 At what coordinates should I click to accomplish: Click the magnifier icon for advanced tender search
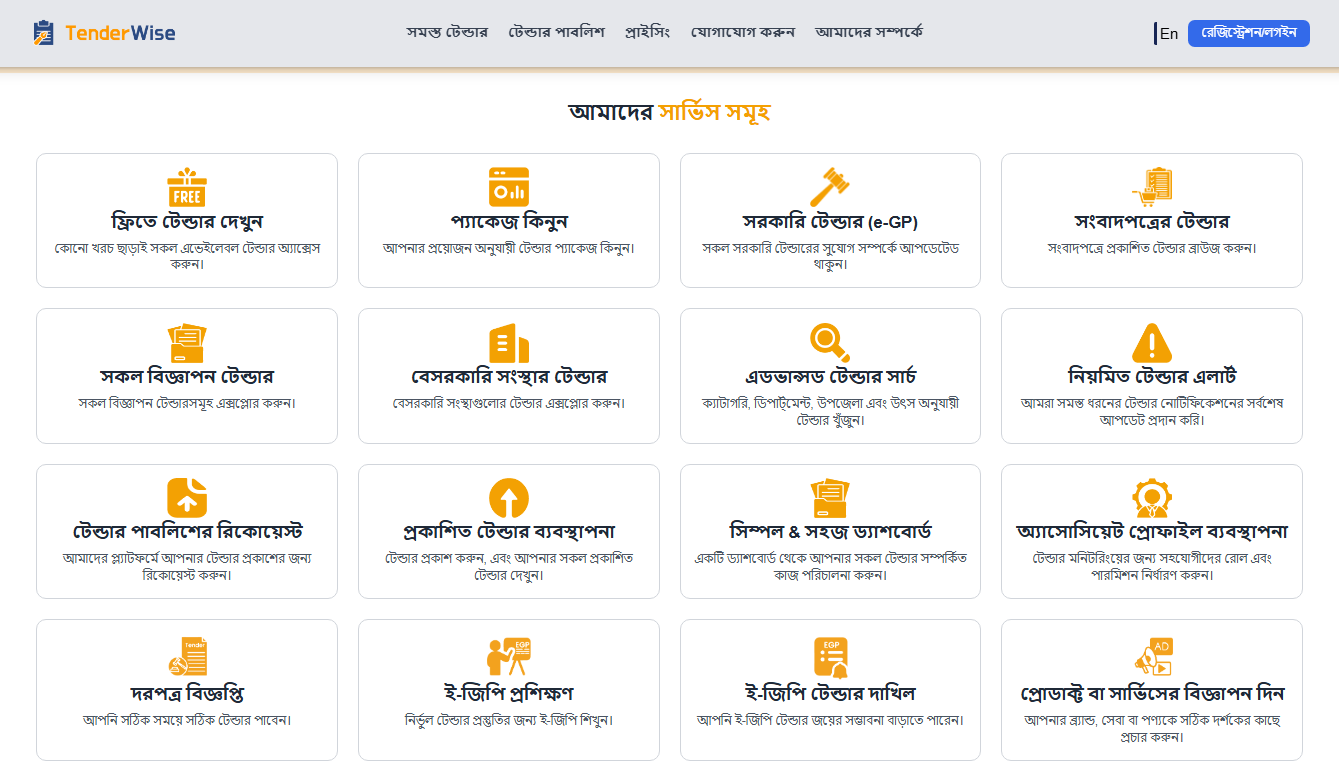(x=830, y=342)
